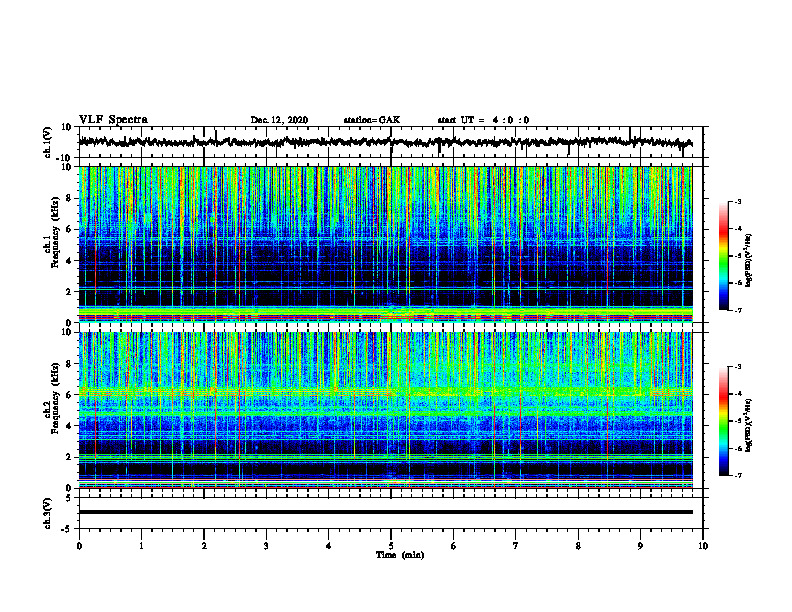Click the "5" tick on the ch.3(V) axis
The width and height of the screenshot is (792, 612).
click(70, 498)
